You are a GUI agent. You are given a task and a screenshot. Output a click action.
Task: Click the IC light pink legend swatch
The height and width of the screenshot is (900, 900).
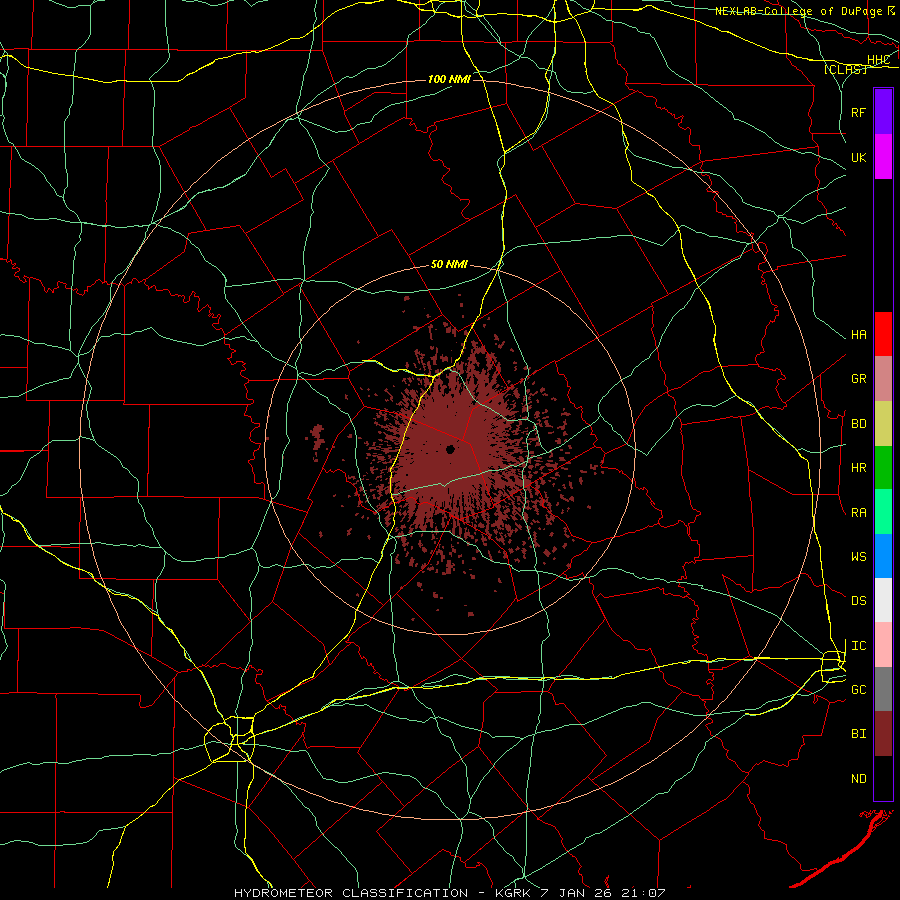point(883,645)
